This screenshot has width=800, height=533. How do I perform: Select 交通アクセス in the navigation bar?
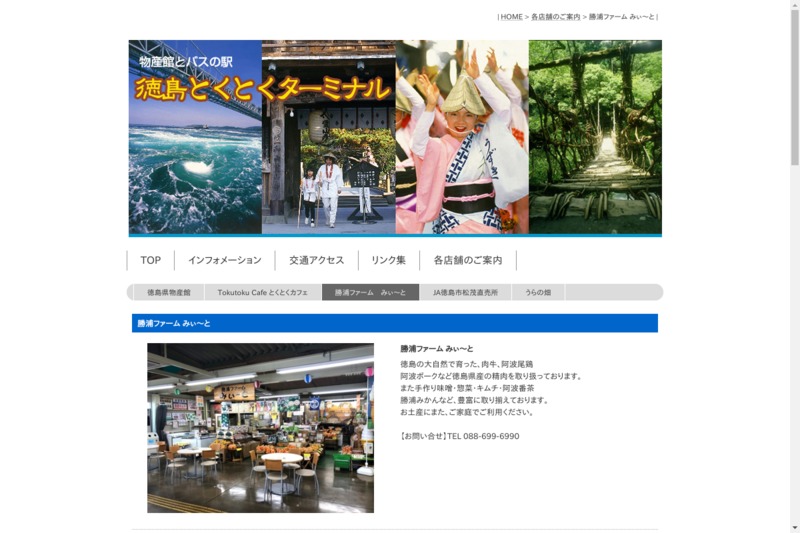point(316,260)
